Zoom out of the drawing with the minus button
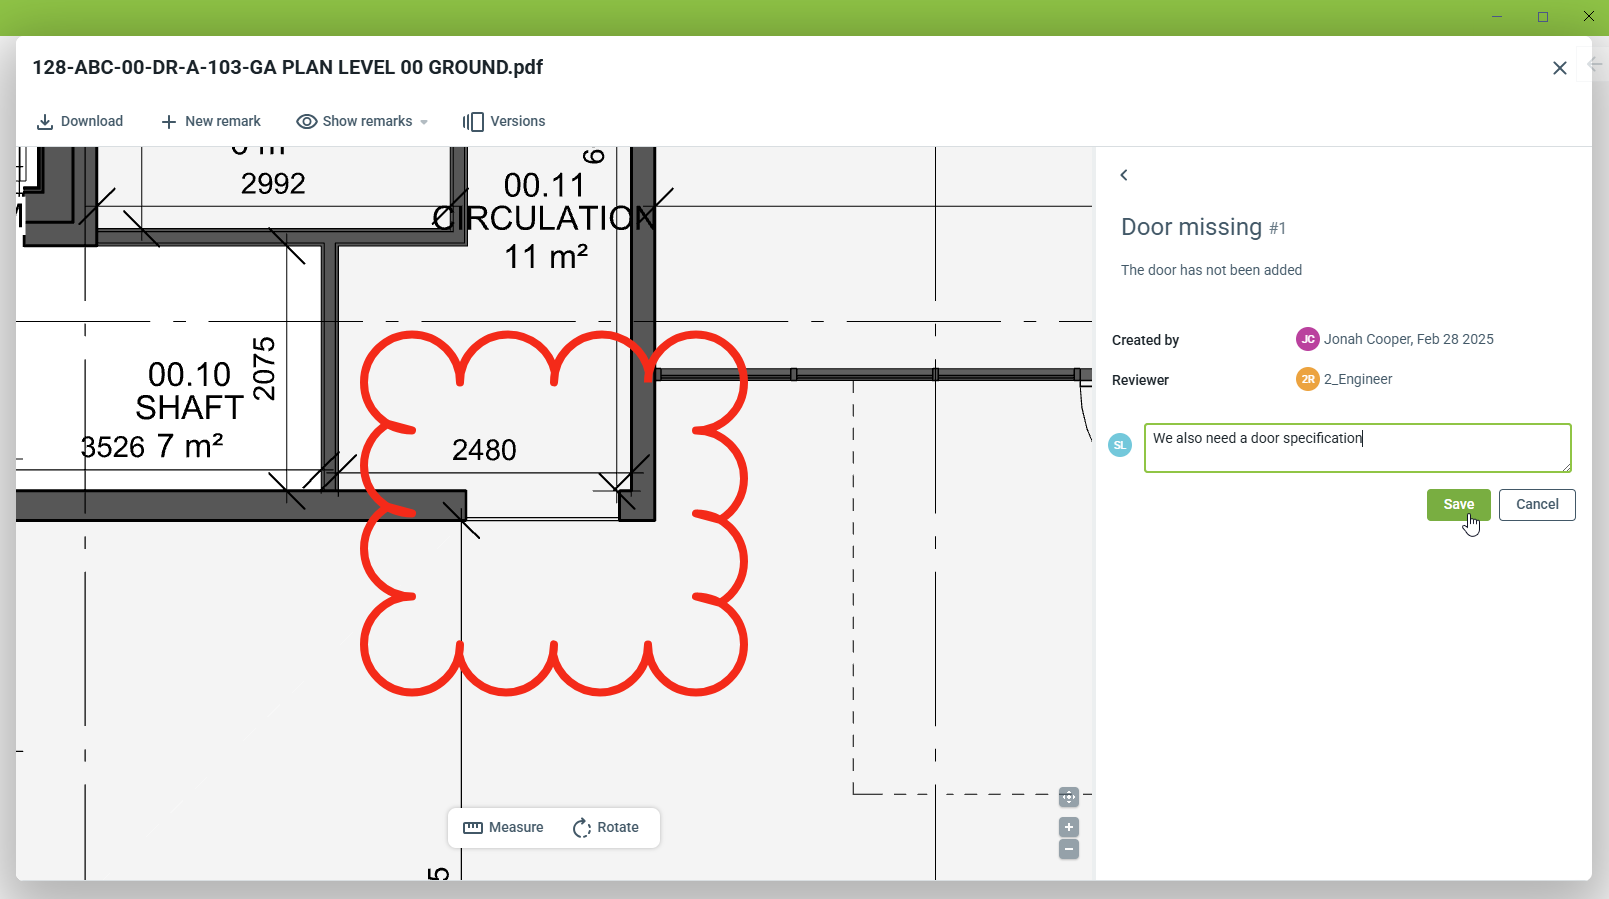The width and height of the screenshot is (1609, 899). (x=1069, y=849)
